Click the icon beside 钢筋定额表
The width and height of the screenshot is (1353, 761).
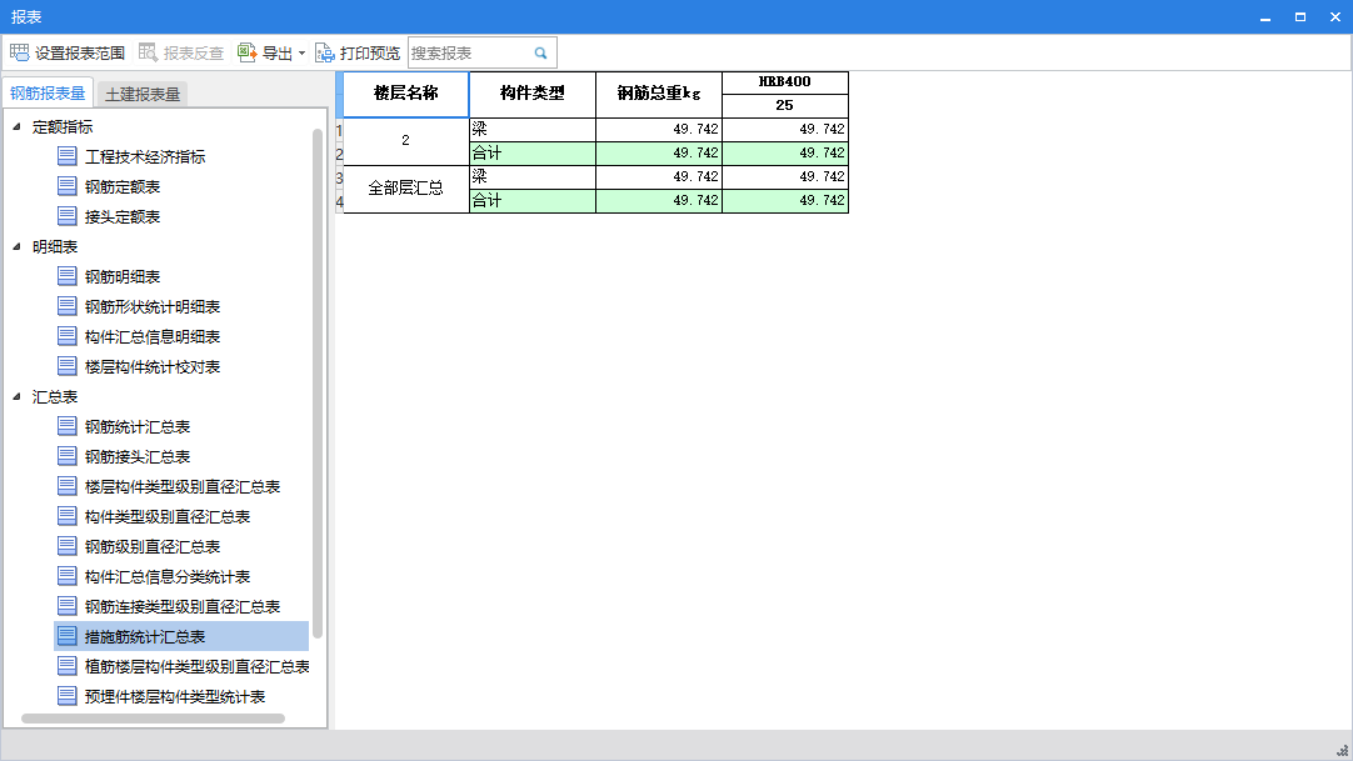67,186
